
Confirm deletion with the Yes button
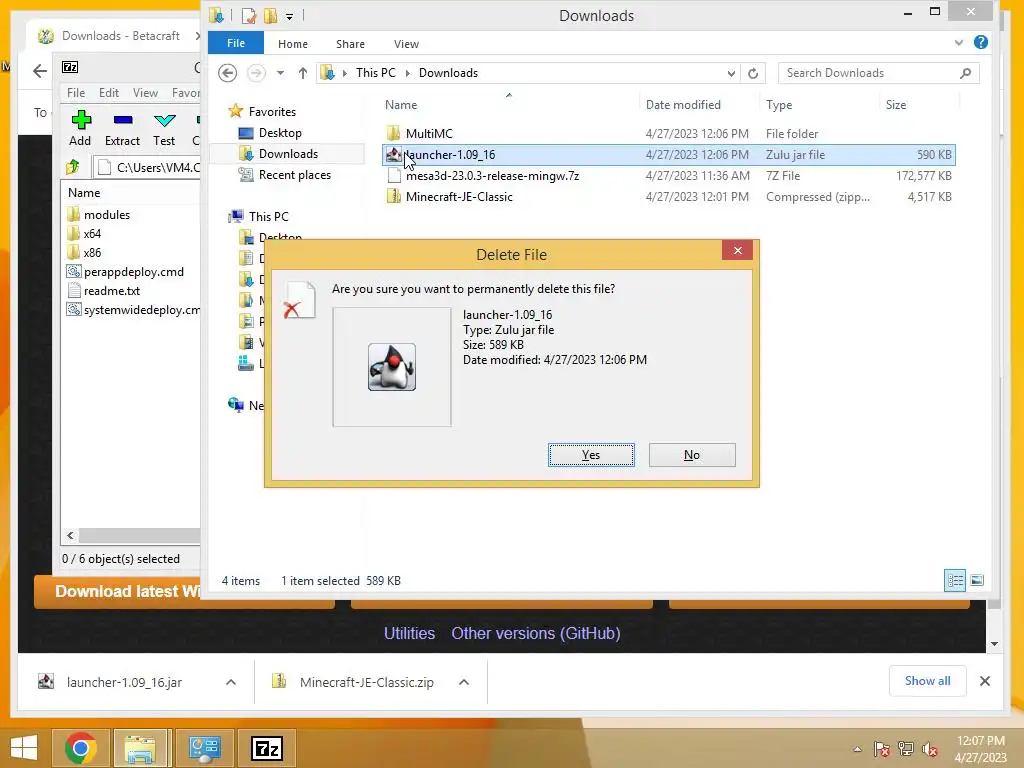591,455
